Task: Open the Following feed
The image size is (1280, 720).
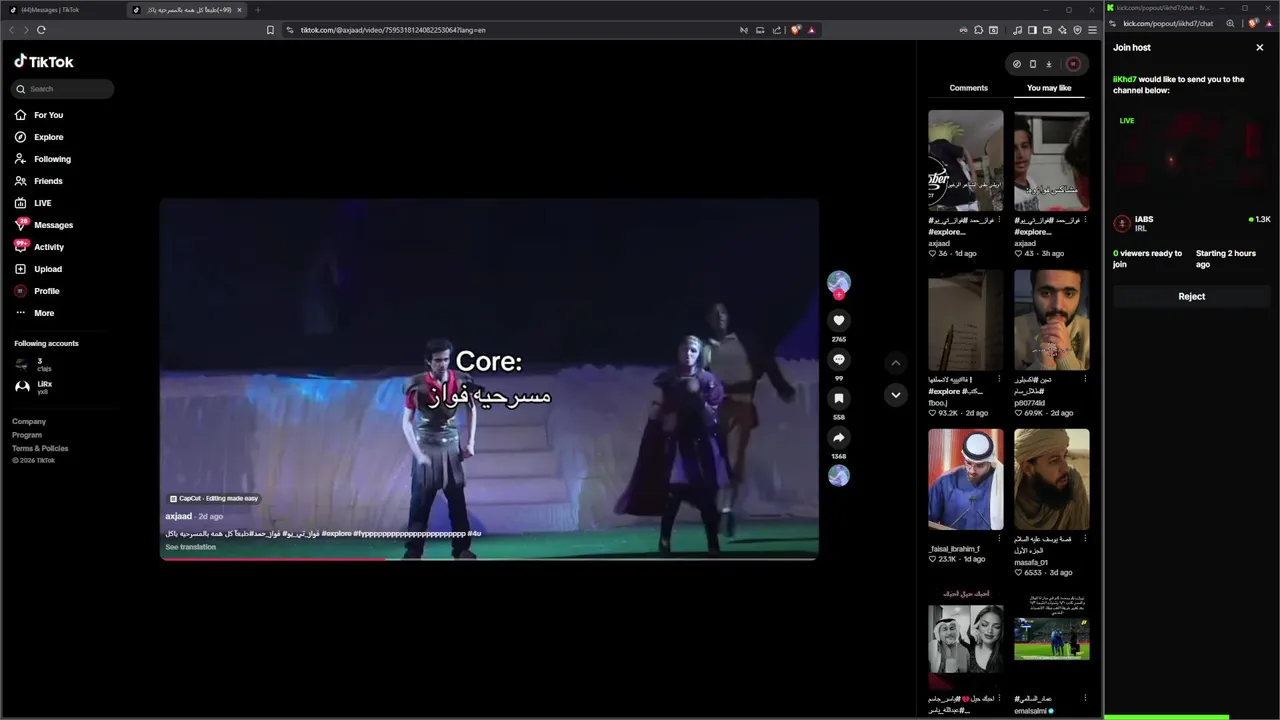Action: point(43,159)
